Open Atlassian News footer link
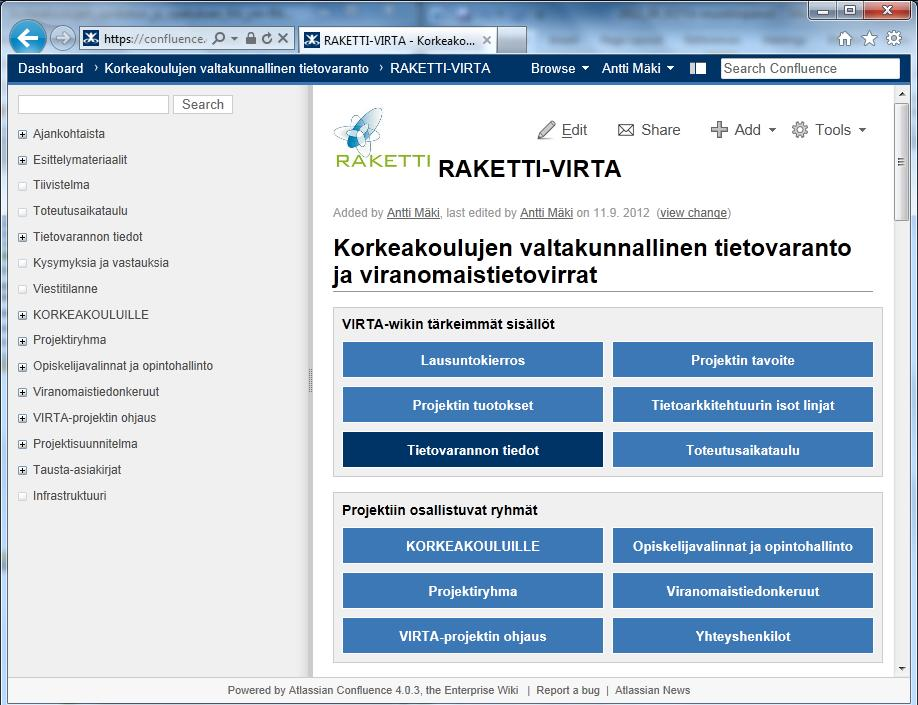Image resolution: width=918 pixels, height=705 pixels. (x=652, y=690)
